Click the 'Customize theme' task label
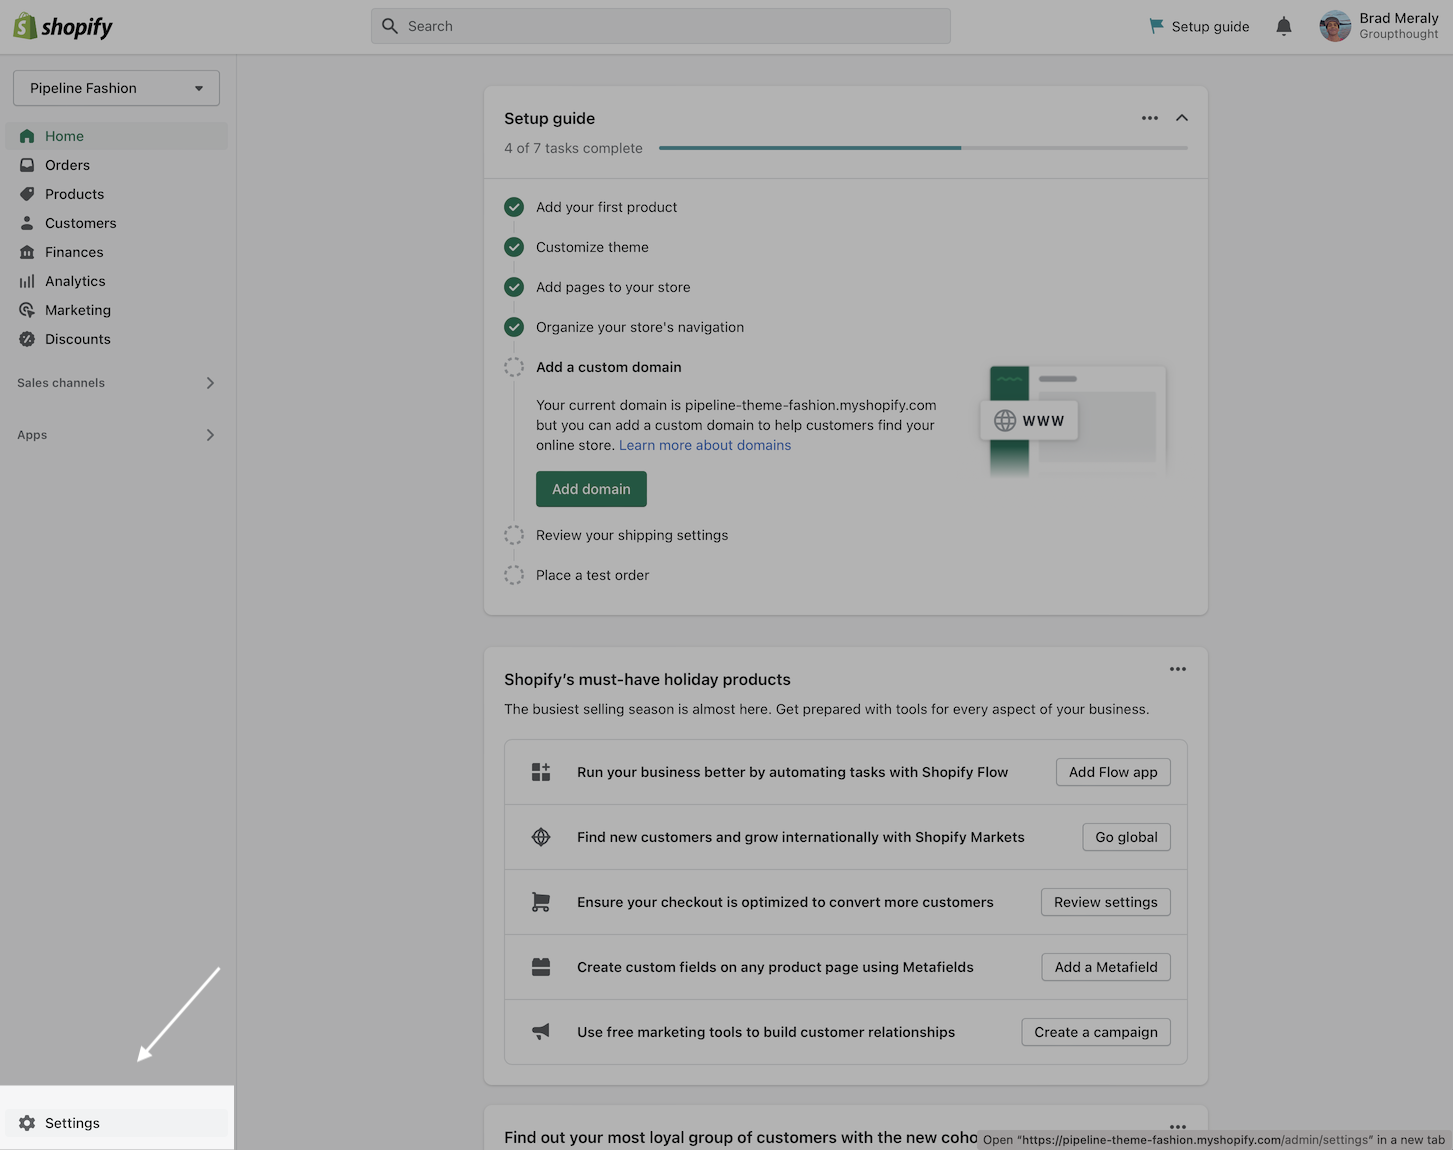The image size is (1453, 1150). (x=592, y=247)
